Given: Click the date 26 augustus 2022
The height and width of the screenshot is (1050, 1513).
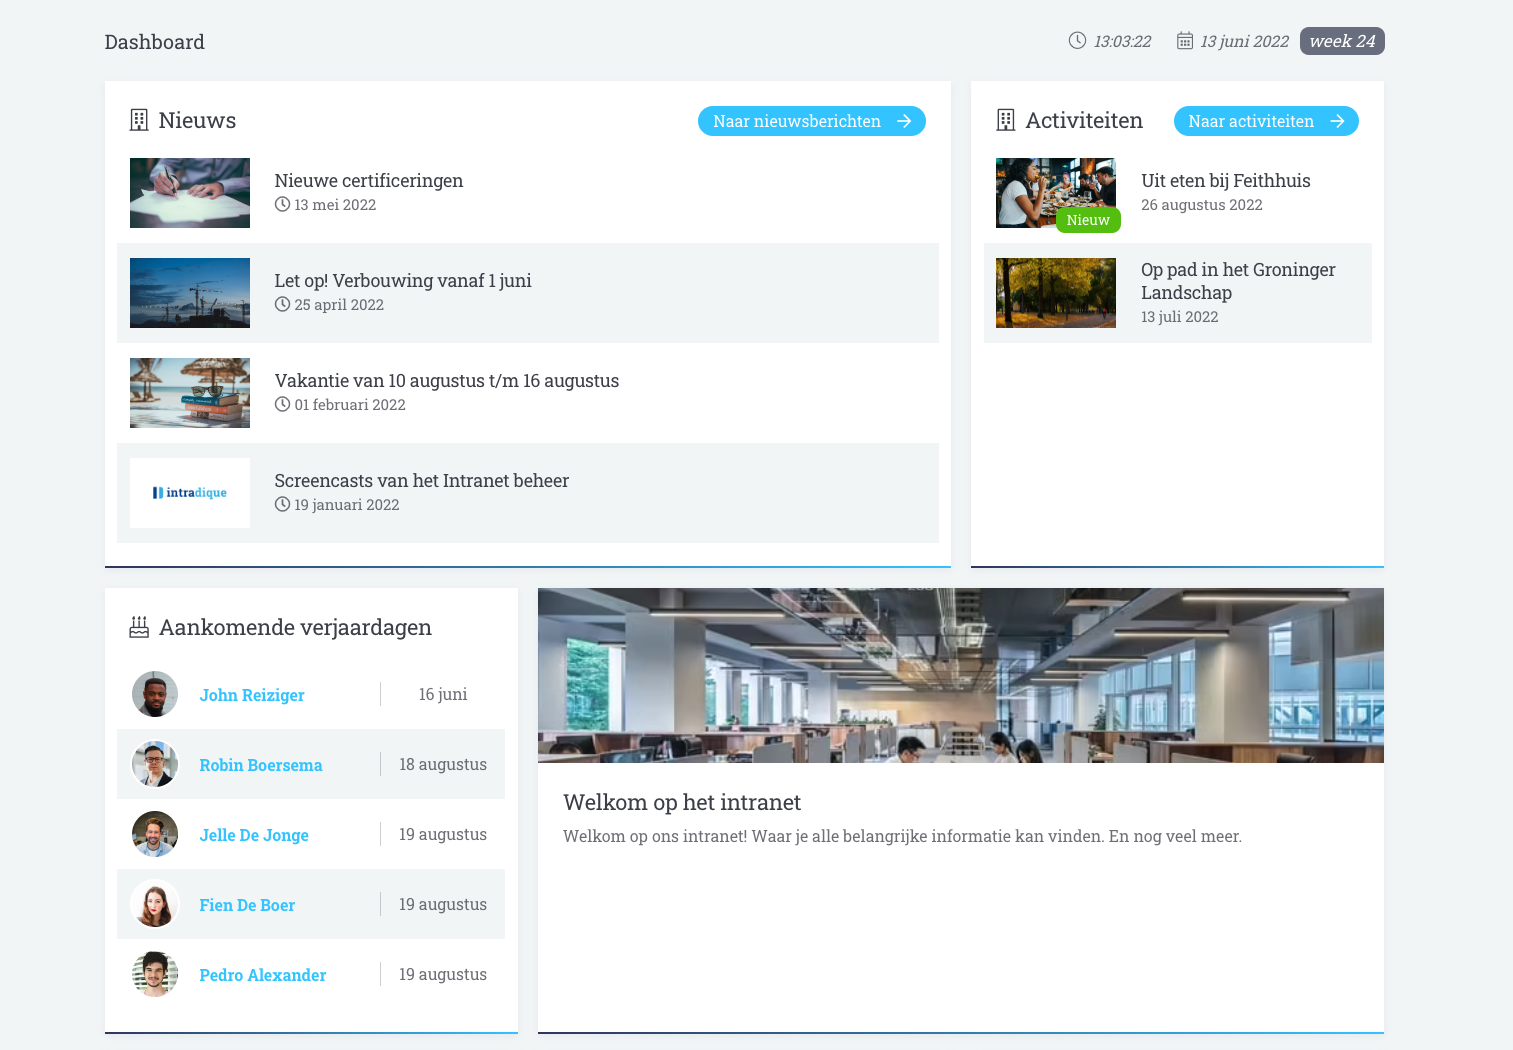Looking at the screenshot, I should pos(1202,205).
